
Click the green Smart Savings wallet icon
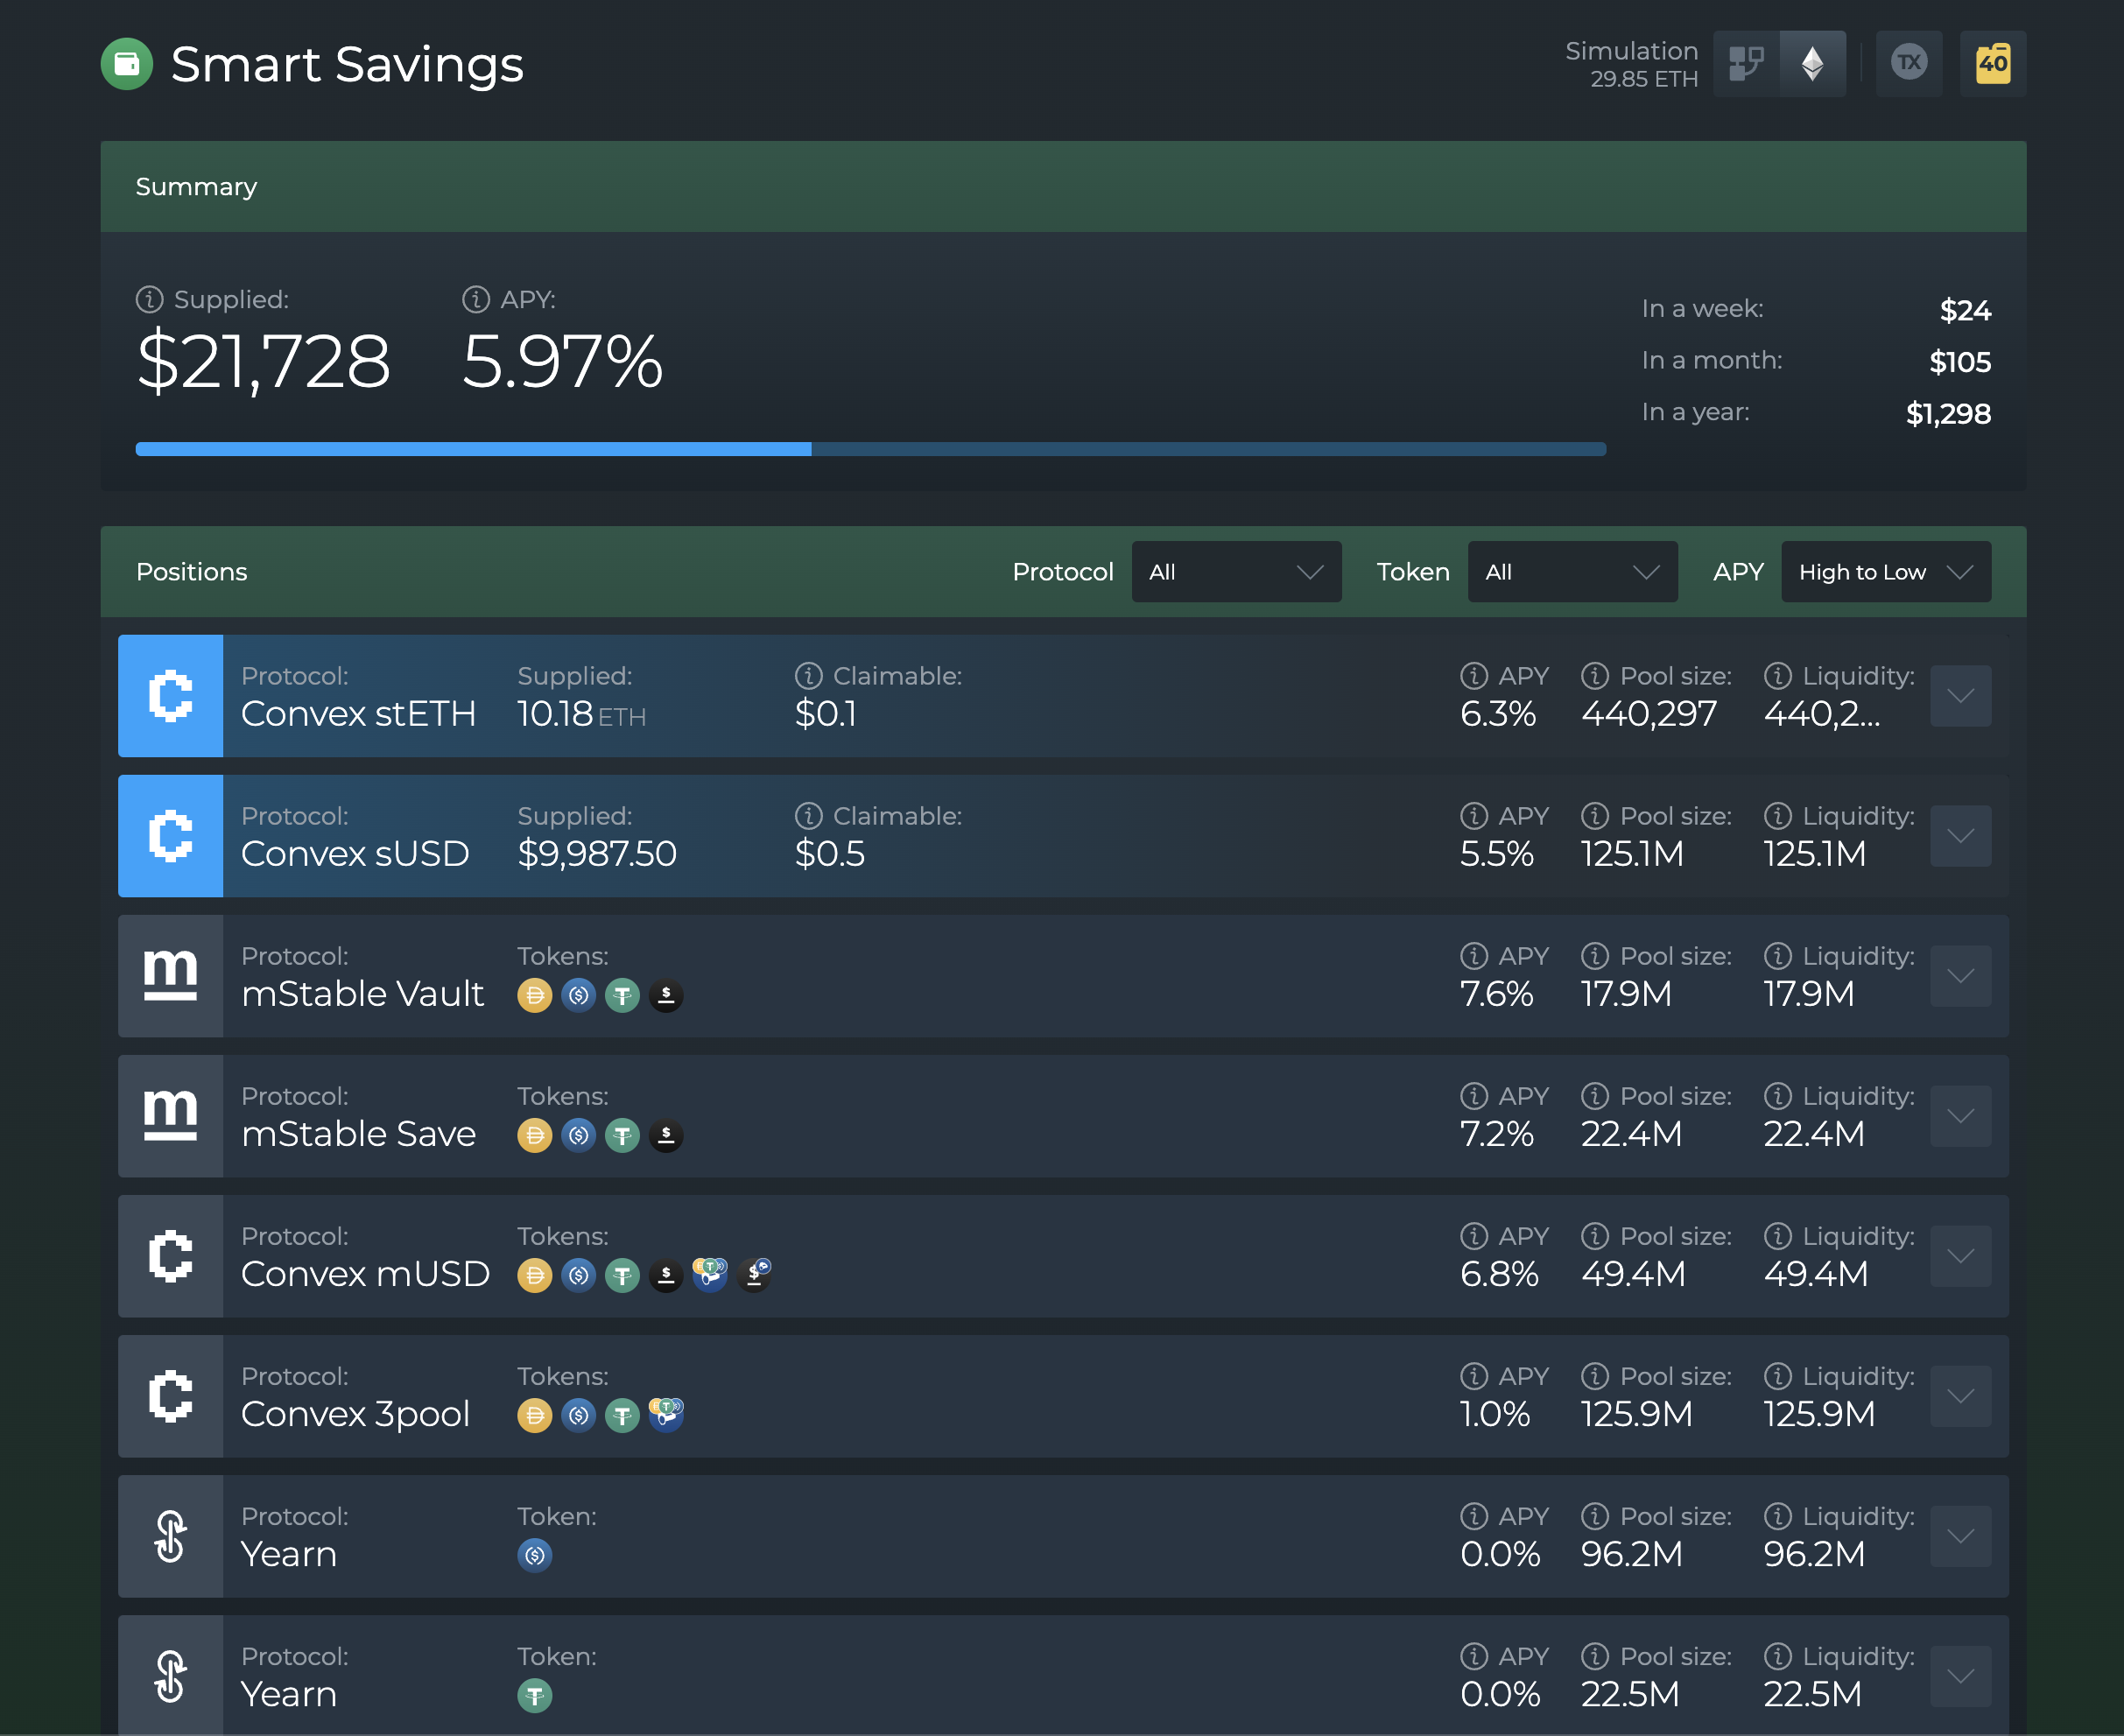pyautogui.click(x=127, y=64)
